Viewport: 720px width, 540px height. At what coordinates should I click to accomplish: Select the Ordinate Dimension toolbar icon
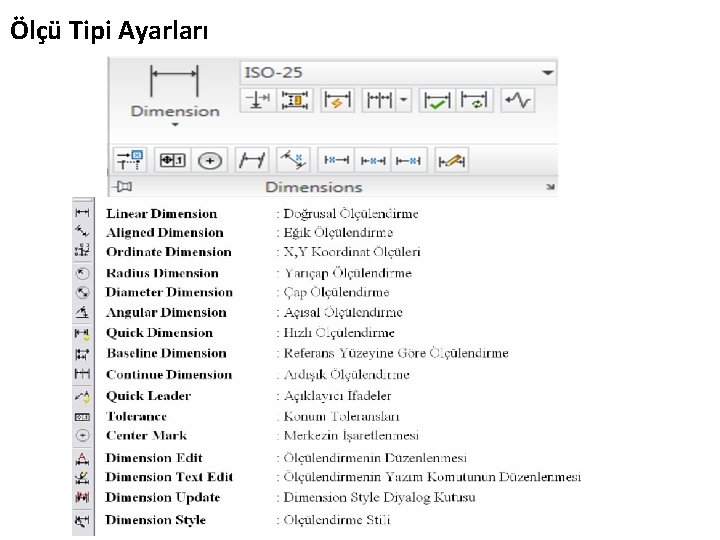pos(82,250)
